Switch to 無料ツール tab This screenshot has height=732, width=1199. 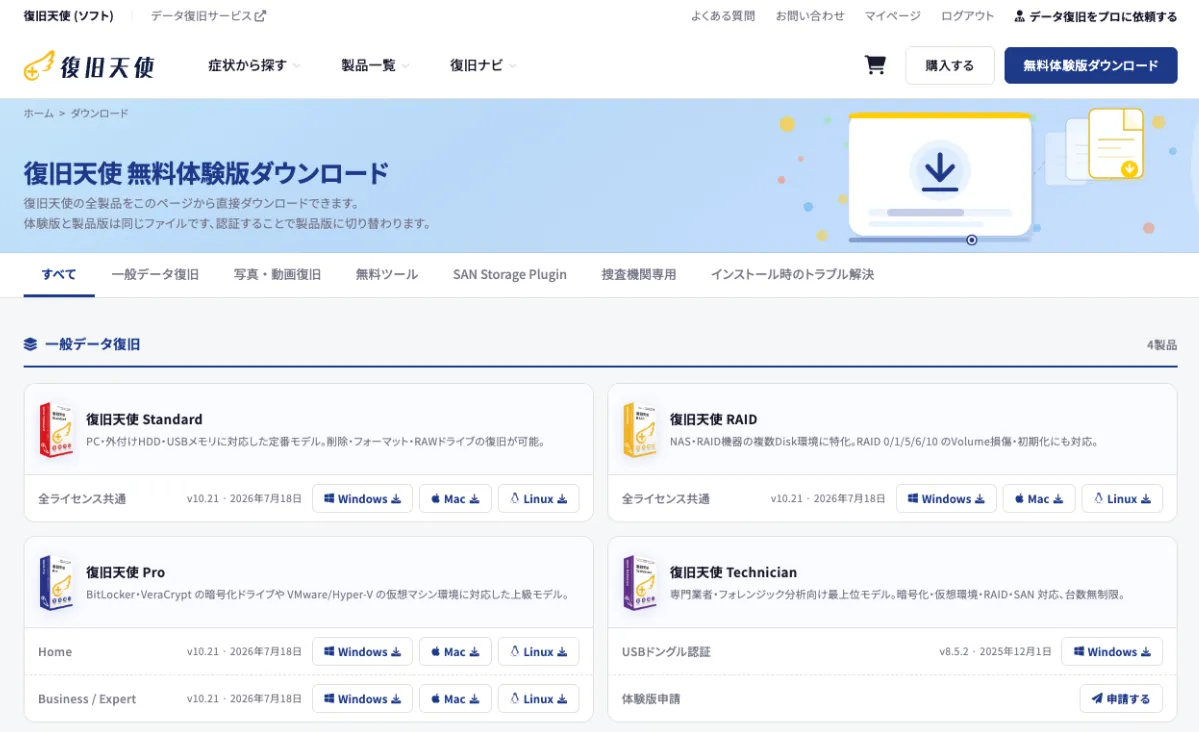[x=386, y=275]
